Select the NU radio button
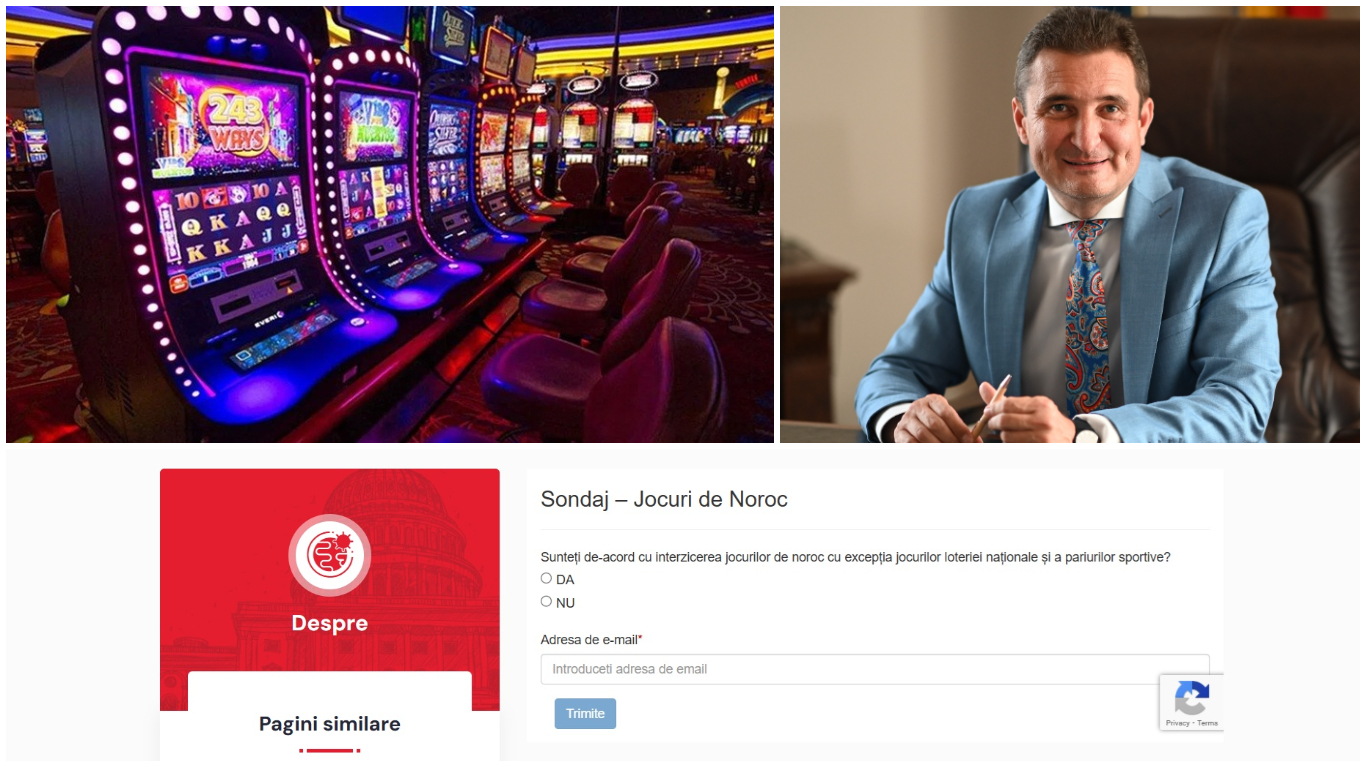The image size is (1366, 767). click(546, 601)
